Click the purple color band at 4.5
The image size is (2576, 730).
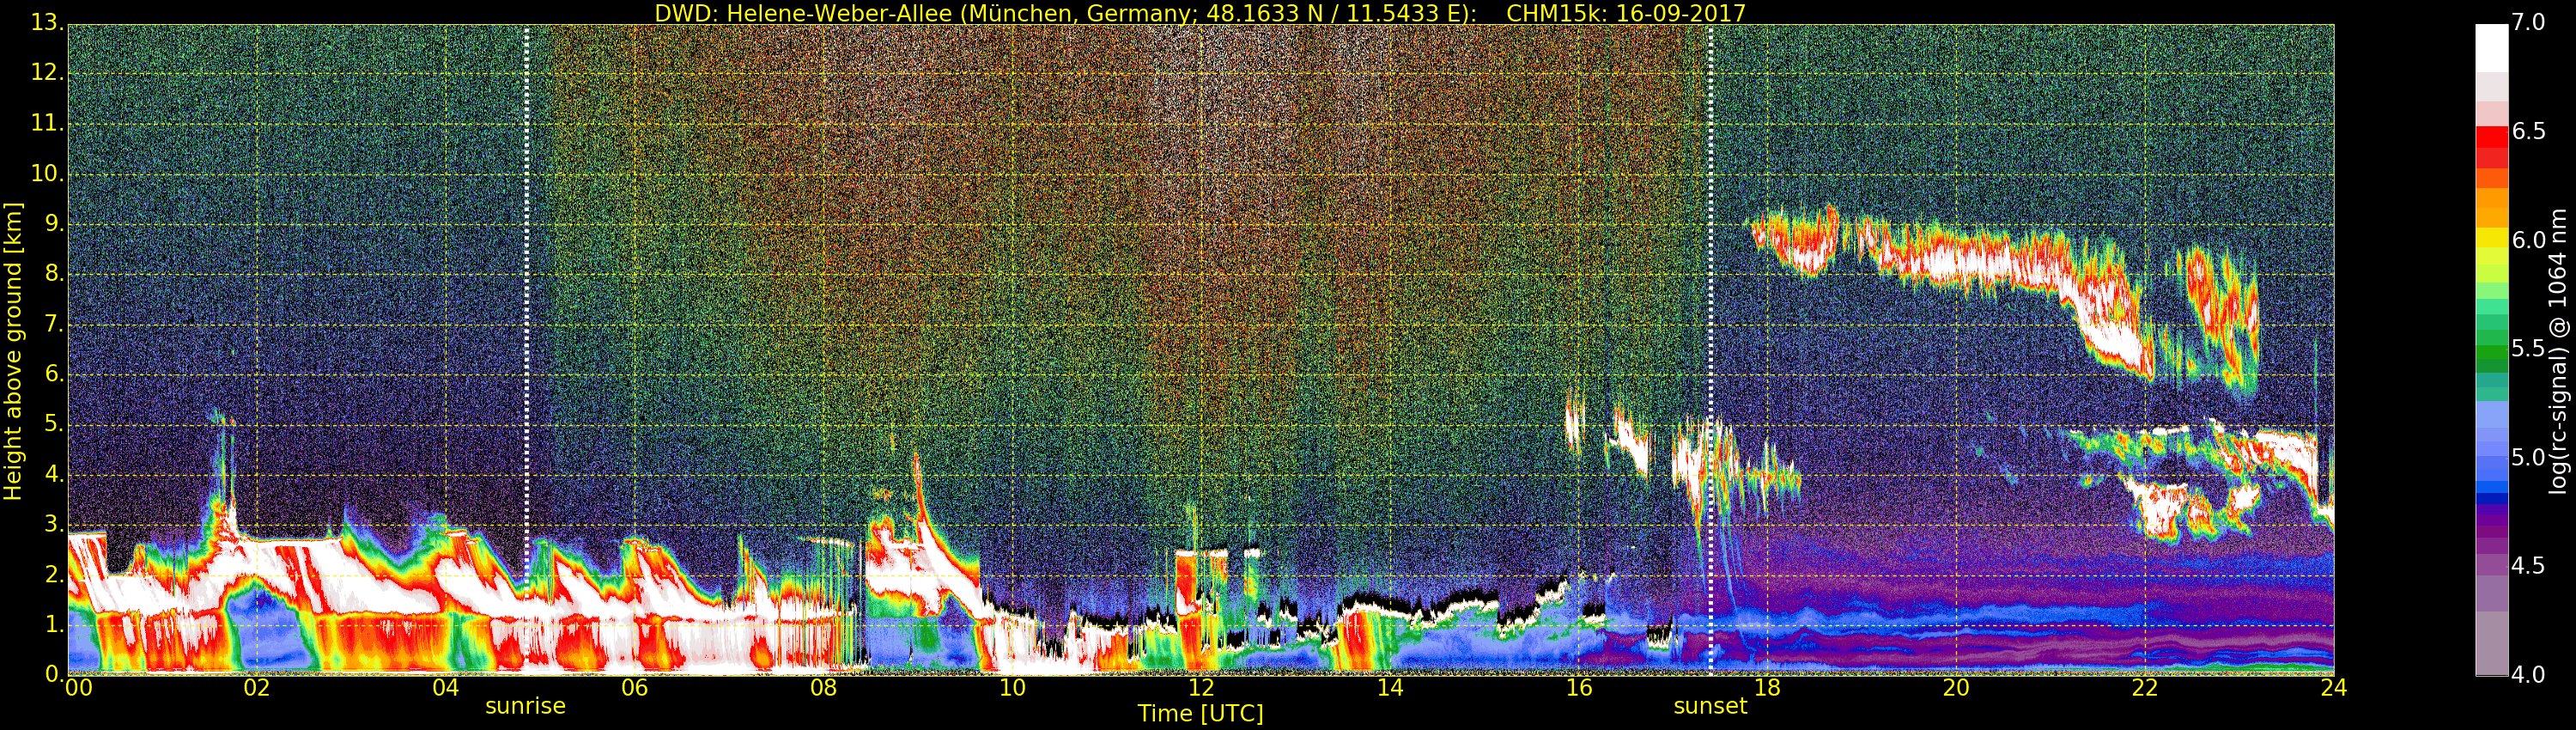coord(2491,566)
